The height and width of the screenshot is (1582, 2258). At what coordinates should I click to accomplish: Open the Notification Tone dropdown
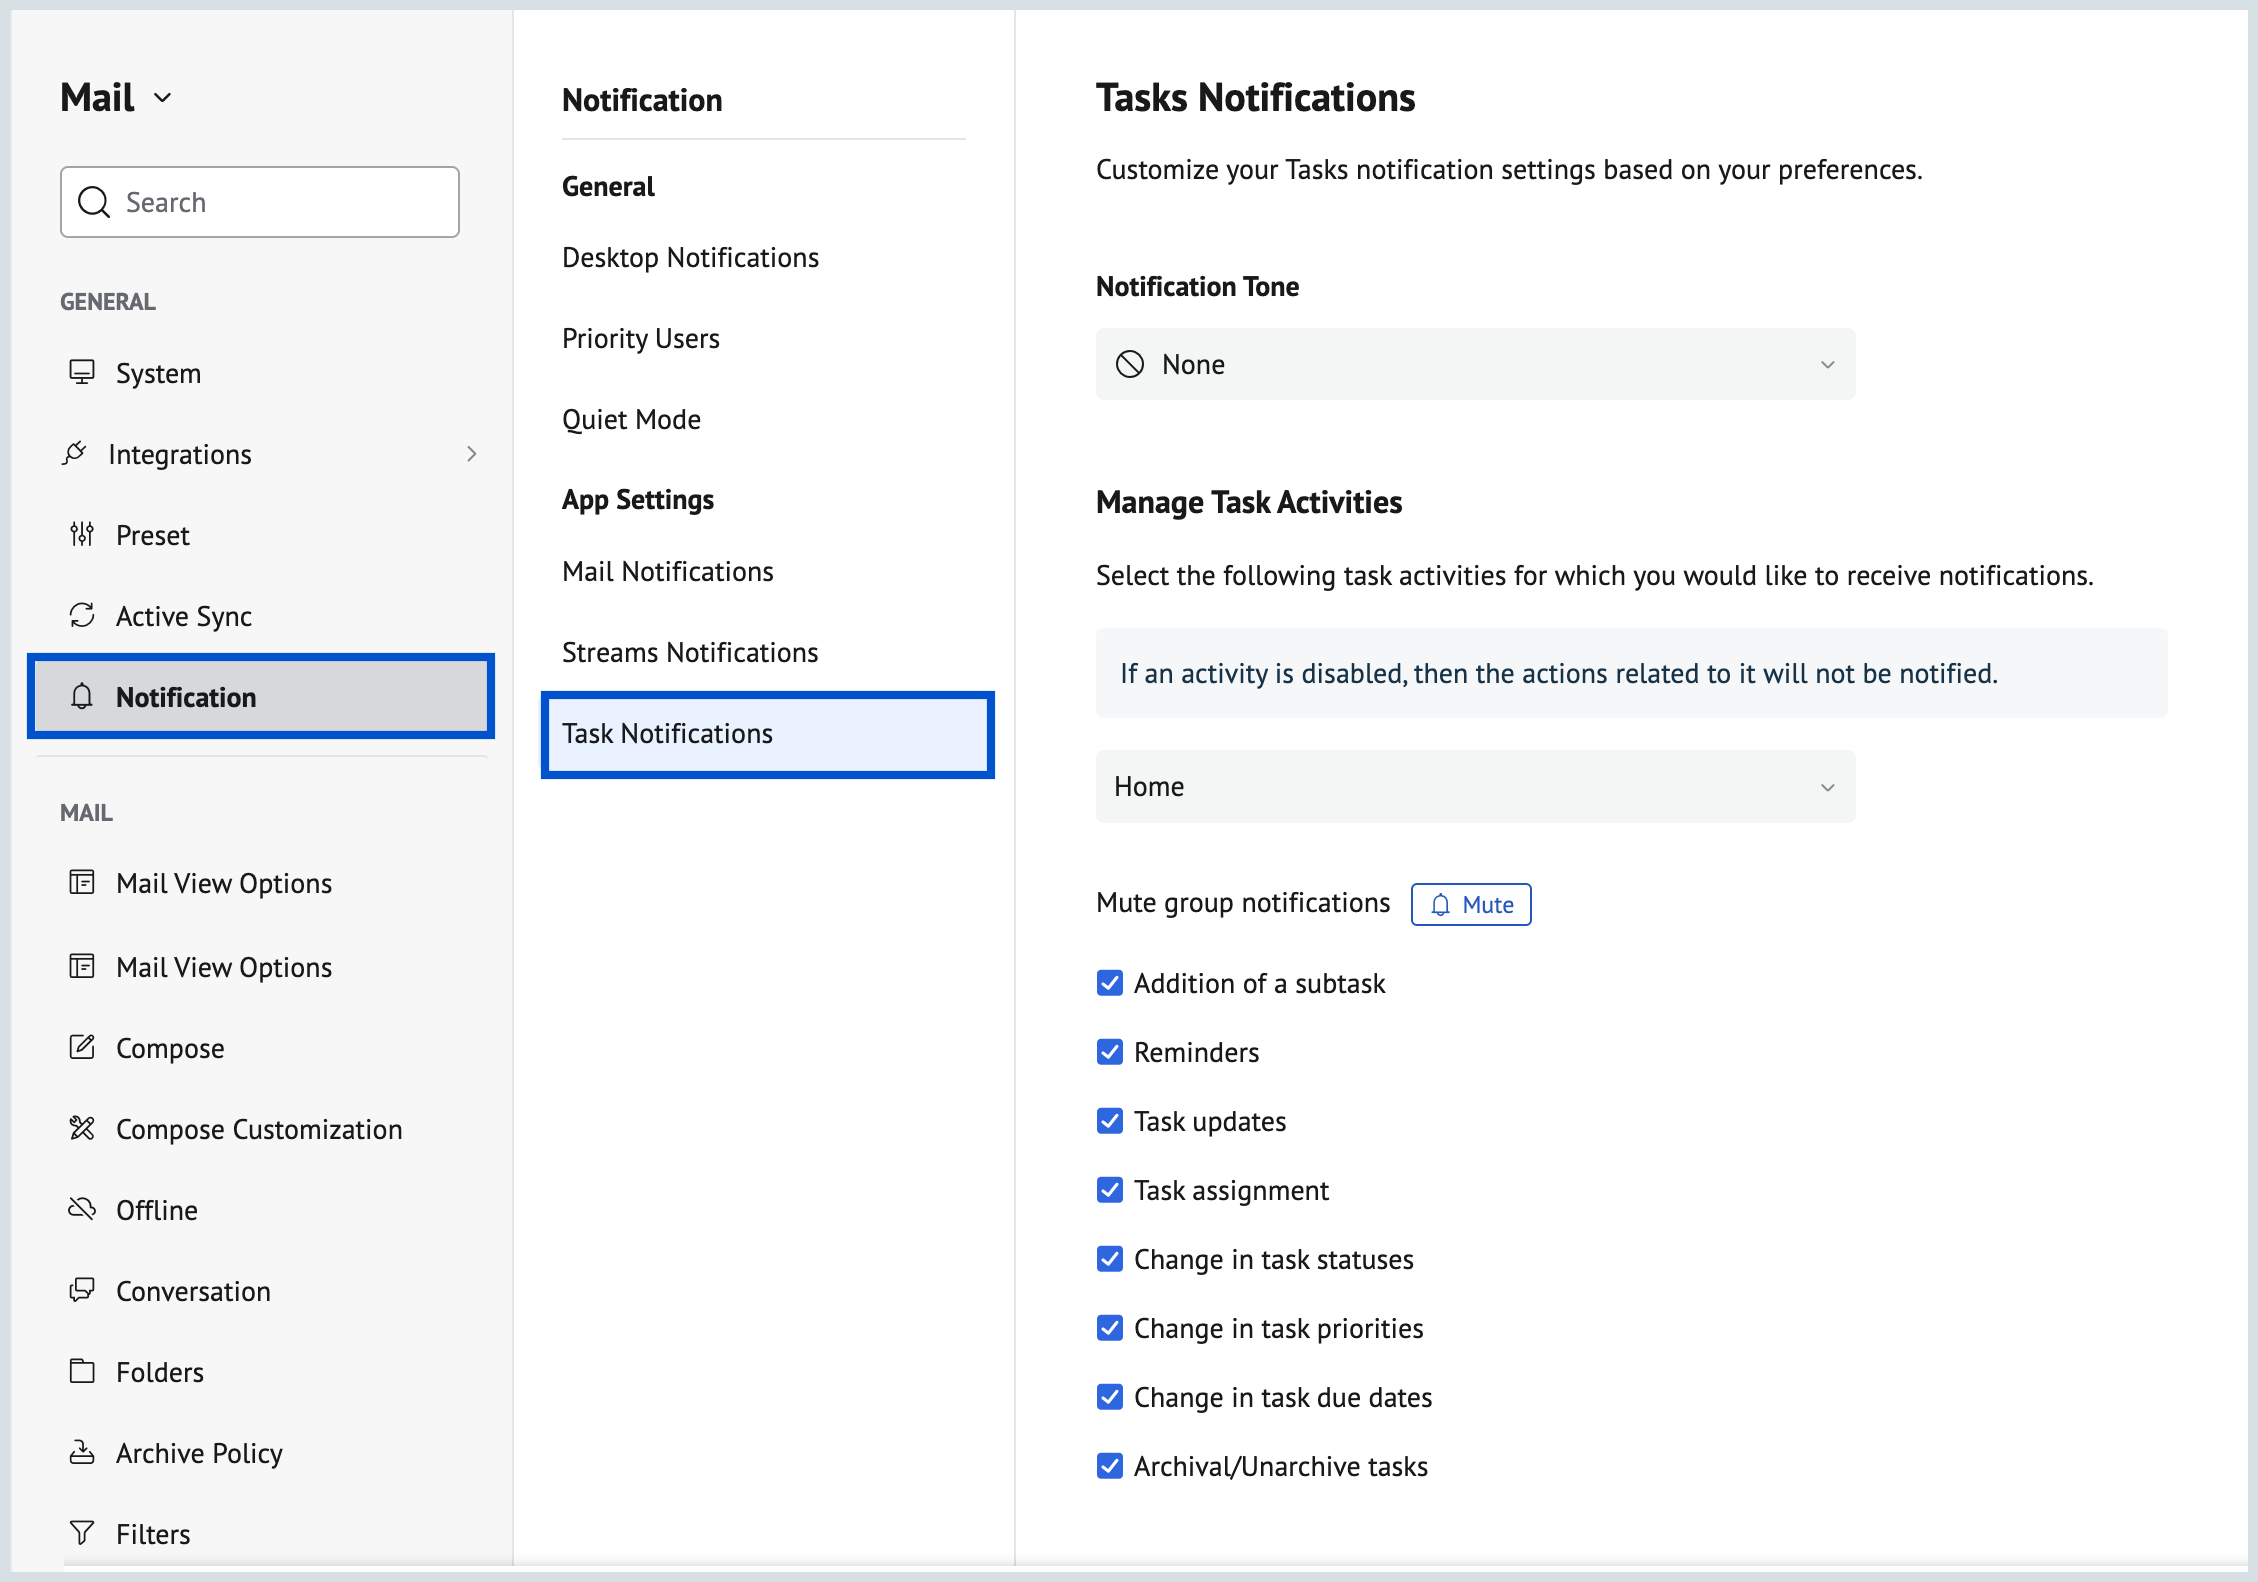1475,365
